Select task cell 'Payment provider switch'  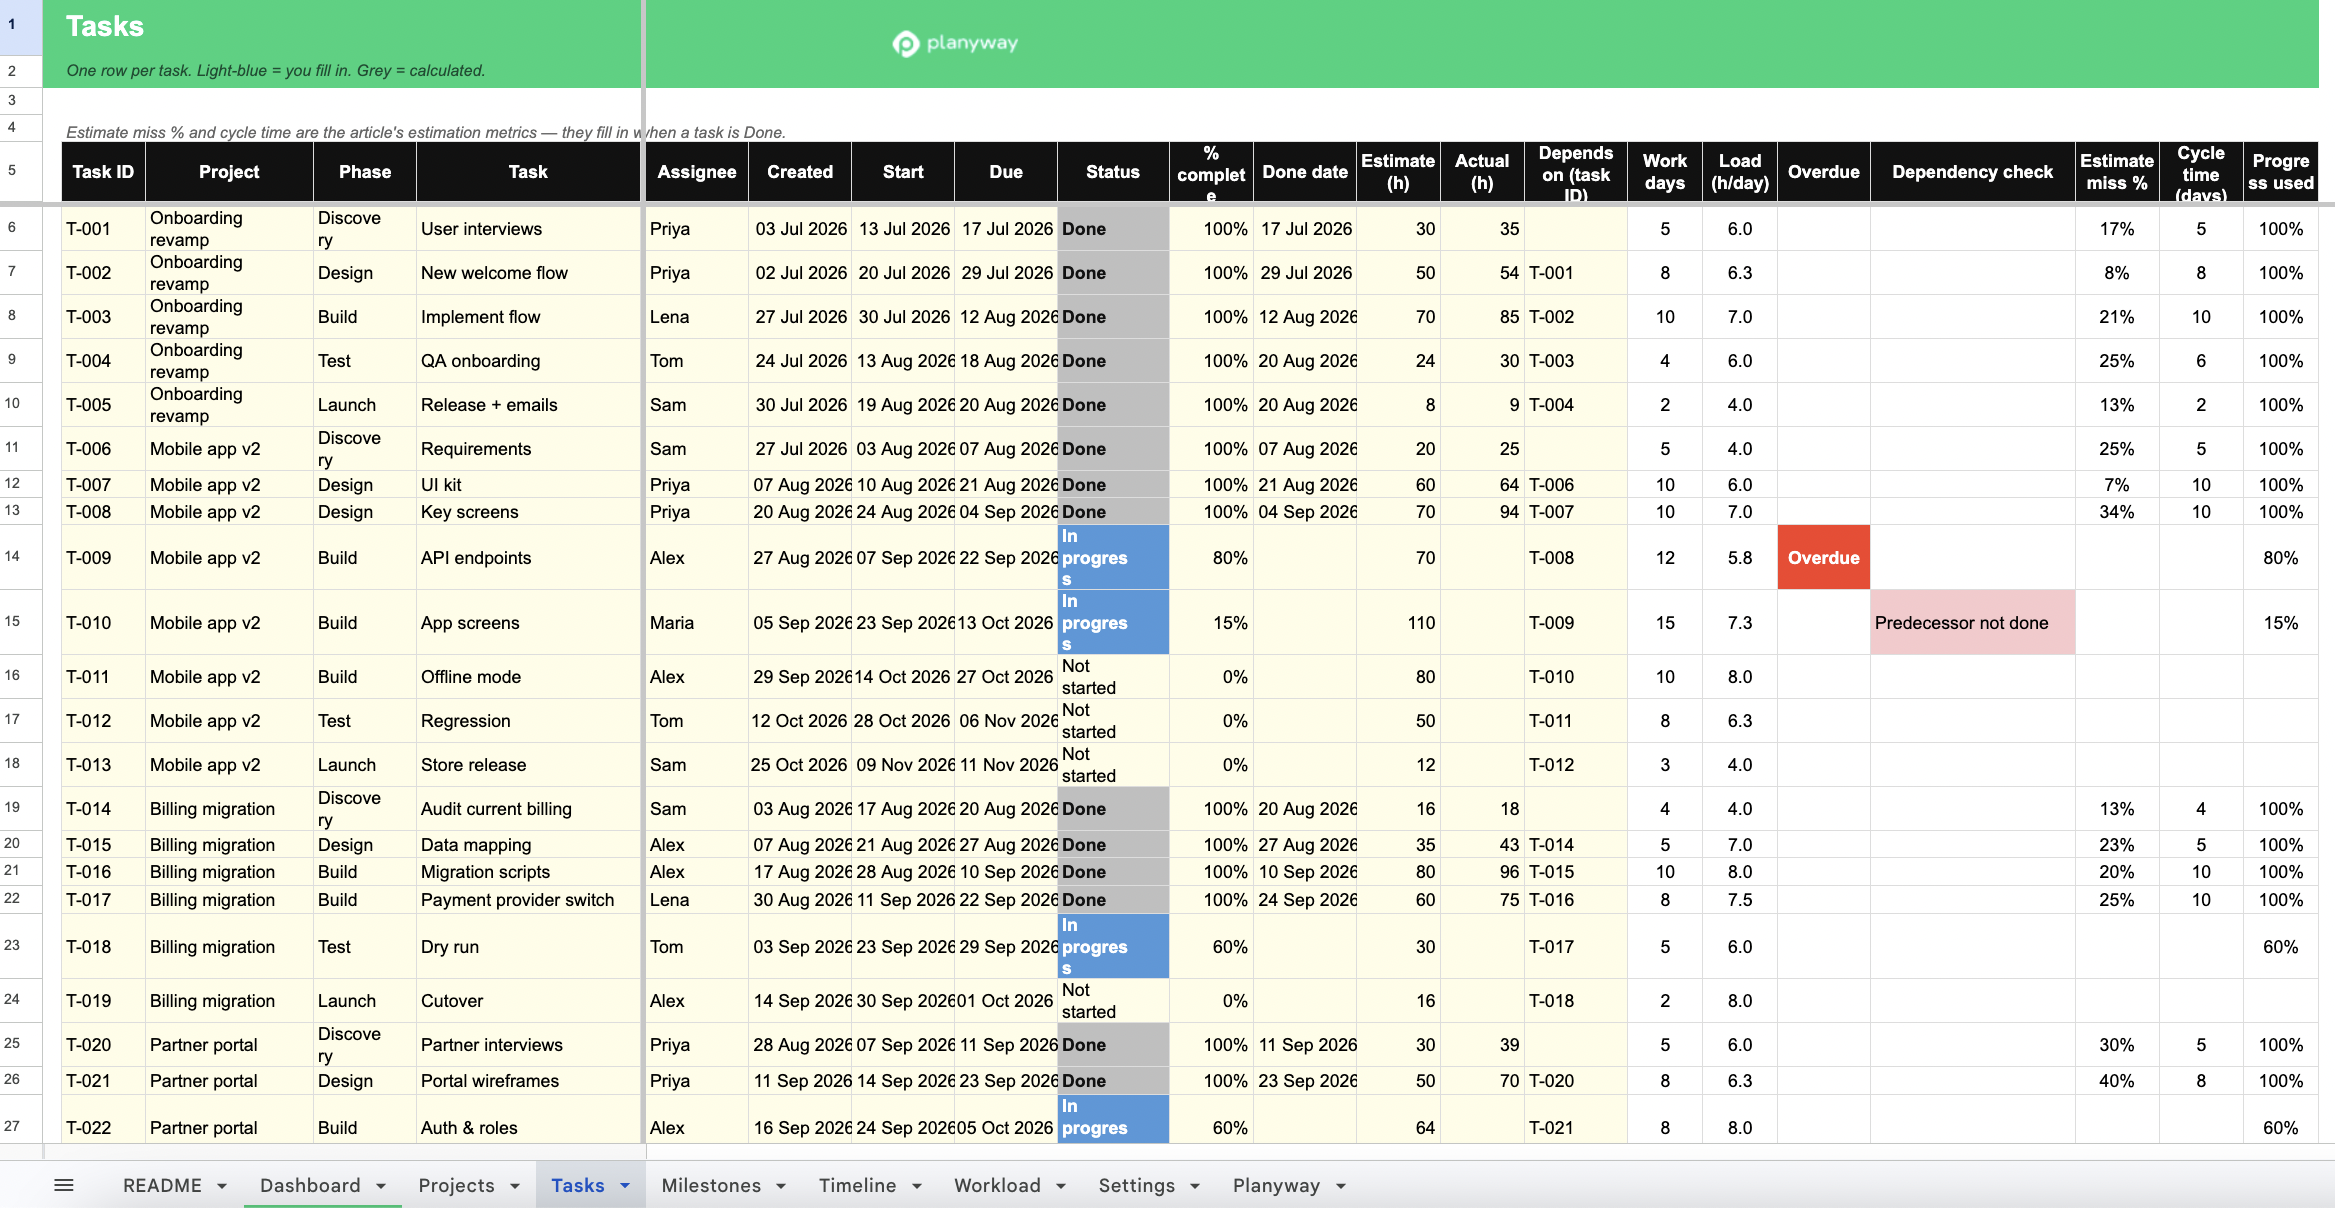coord(528,900)
